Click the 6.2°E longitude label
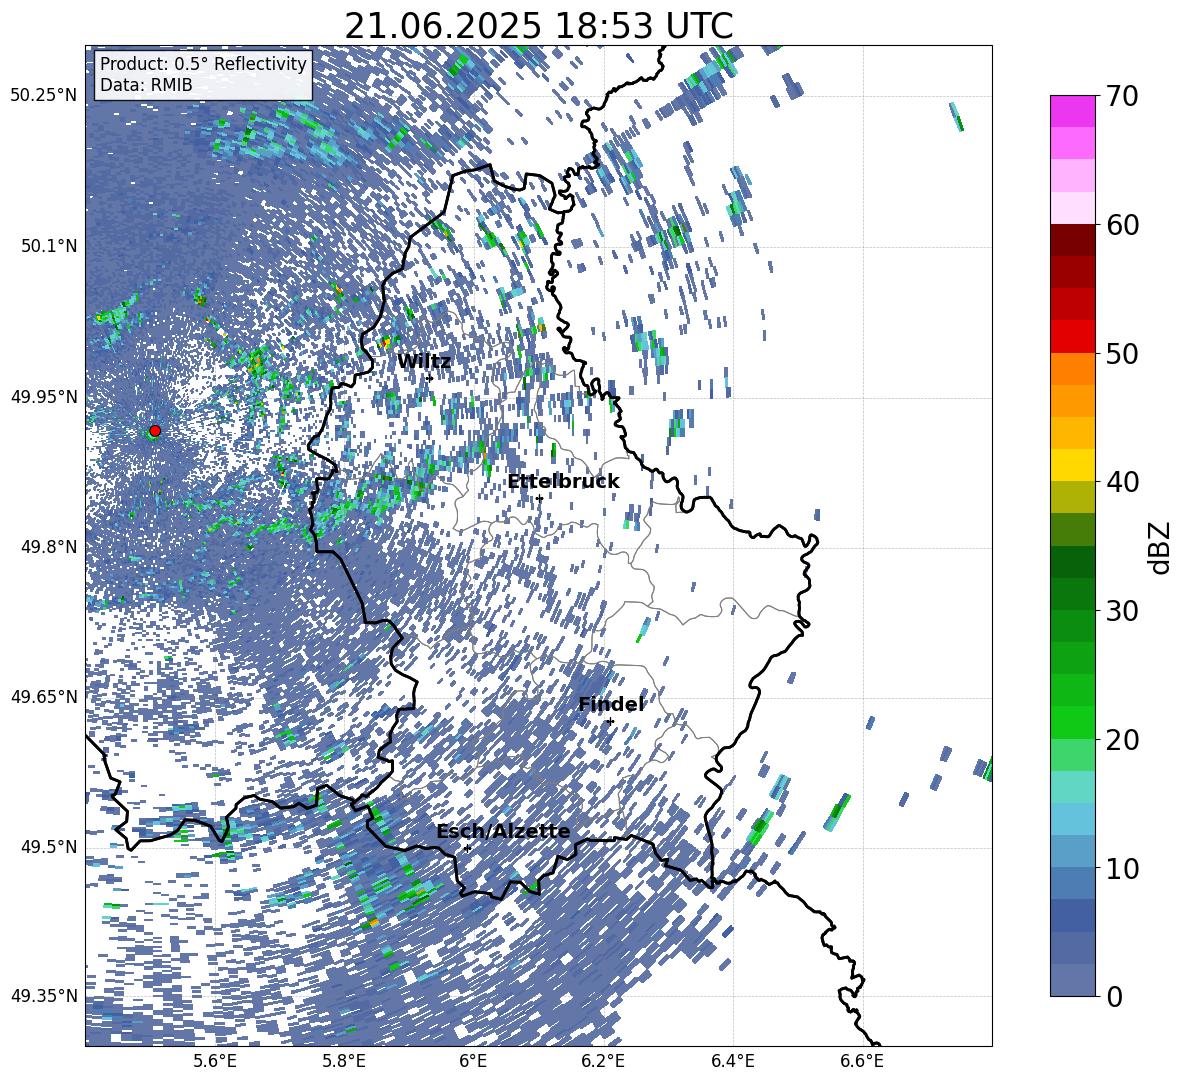This screenshot has height=1081, width=1184. coord(603,1061)
